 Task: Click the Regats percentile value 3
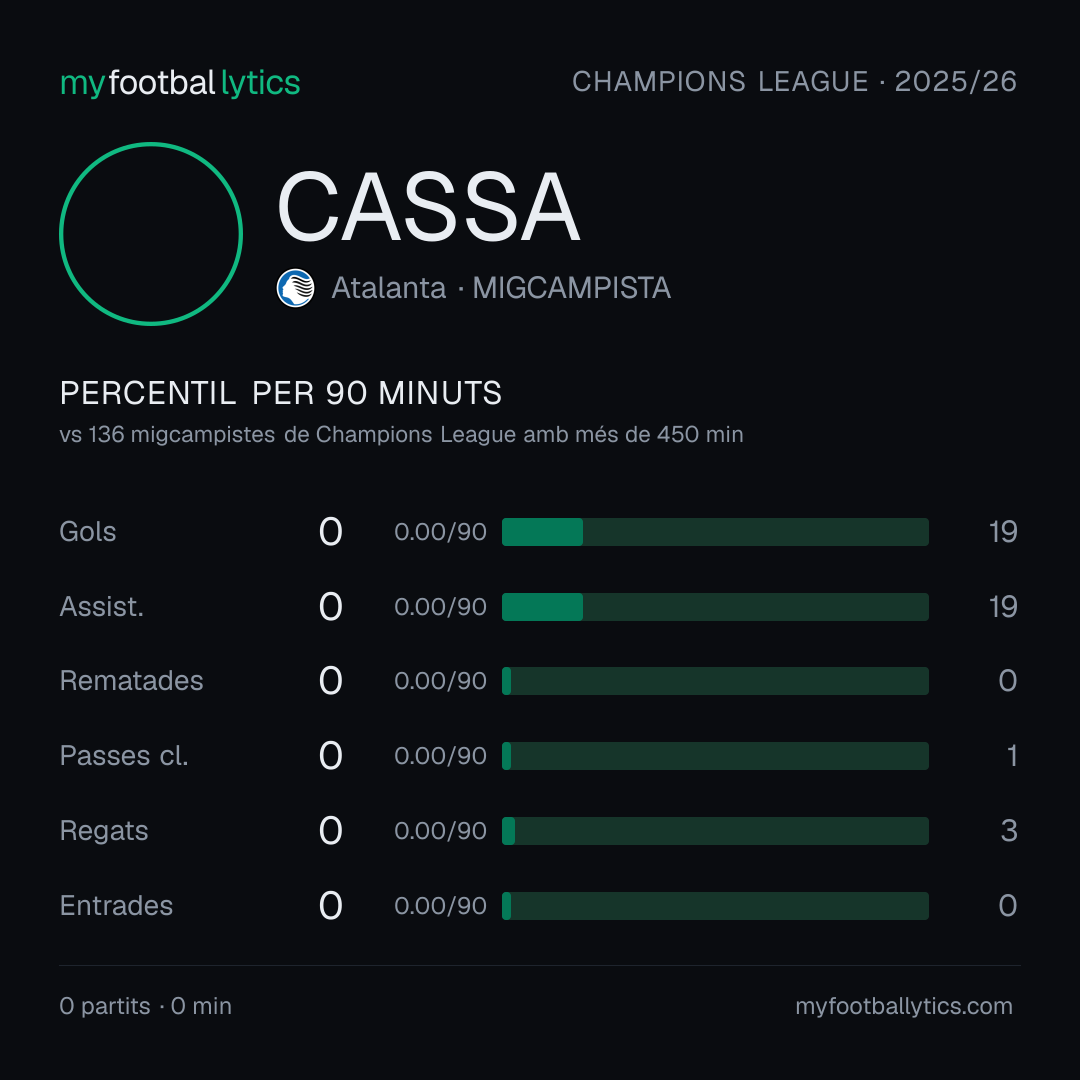(x=1009, y=831)
